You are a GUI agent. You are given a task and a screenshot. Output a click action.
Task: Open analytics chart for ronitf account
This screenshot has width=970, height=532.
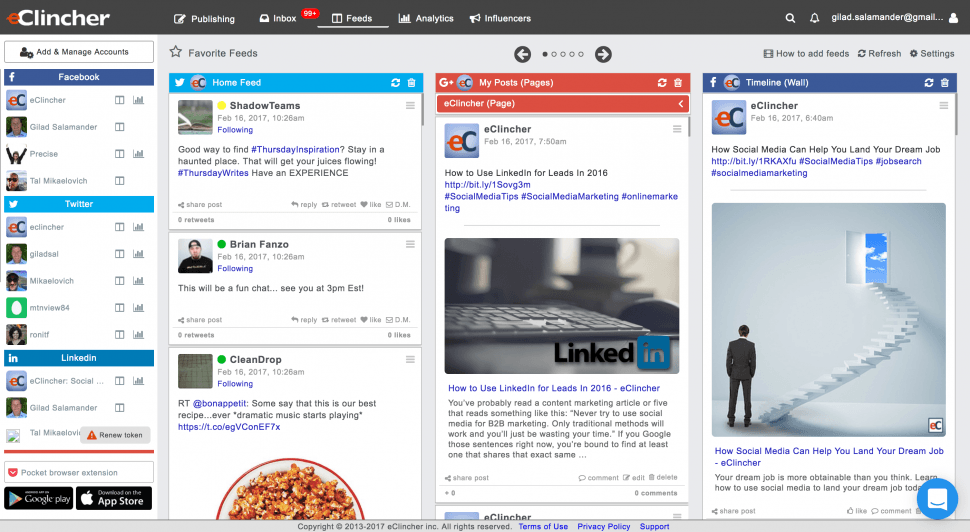(x=139, y=335)
